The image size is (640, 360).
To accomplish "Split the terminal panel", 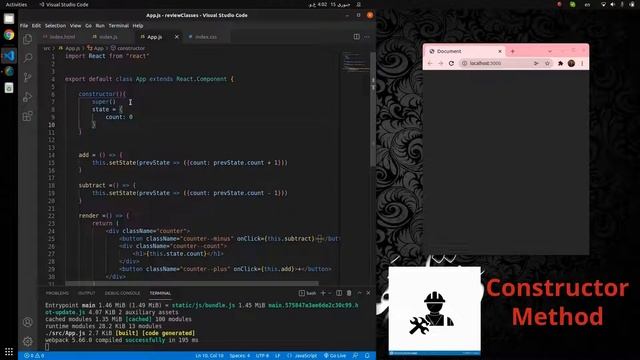I will pos(339,293).
